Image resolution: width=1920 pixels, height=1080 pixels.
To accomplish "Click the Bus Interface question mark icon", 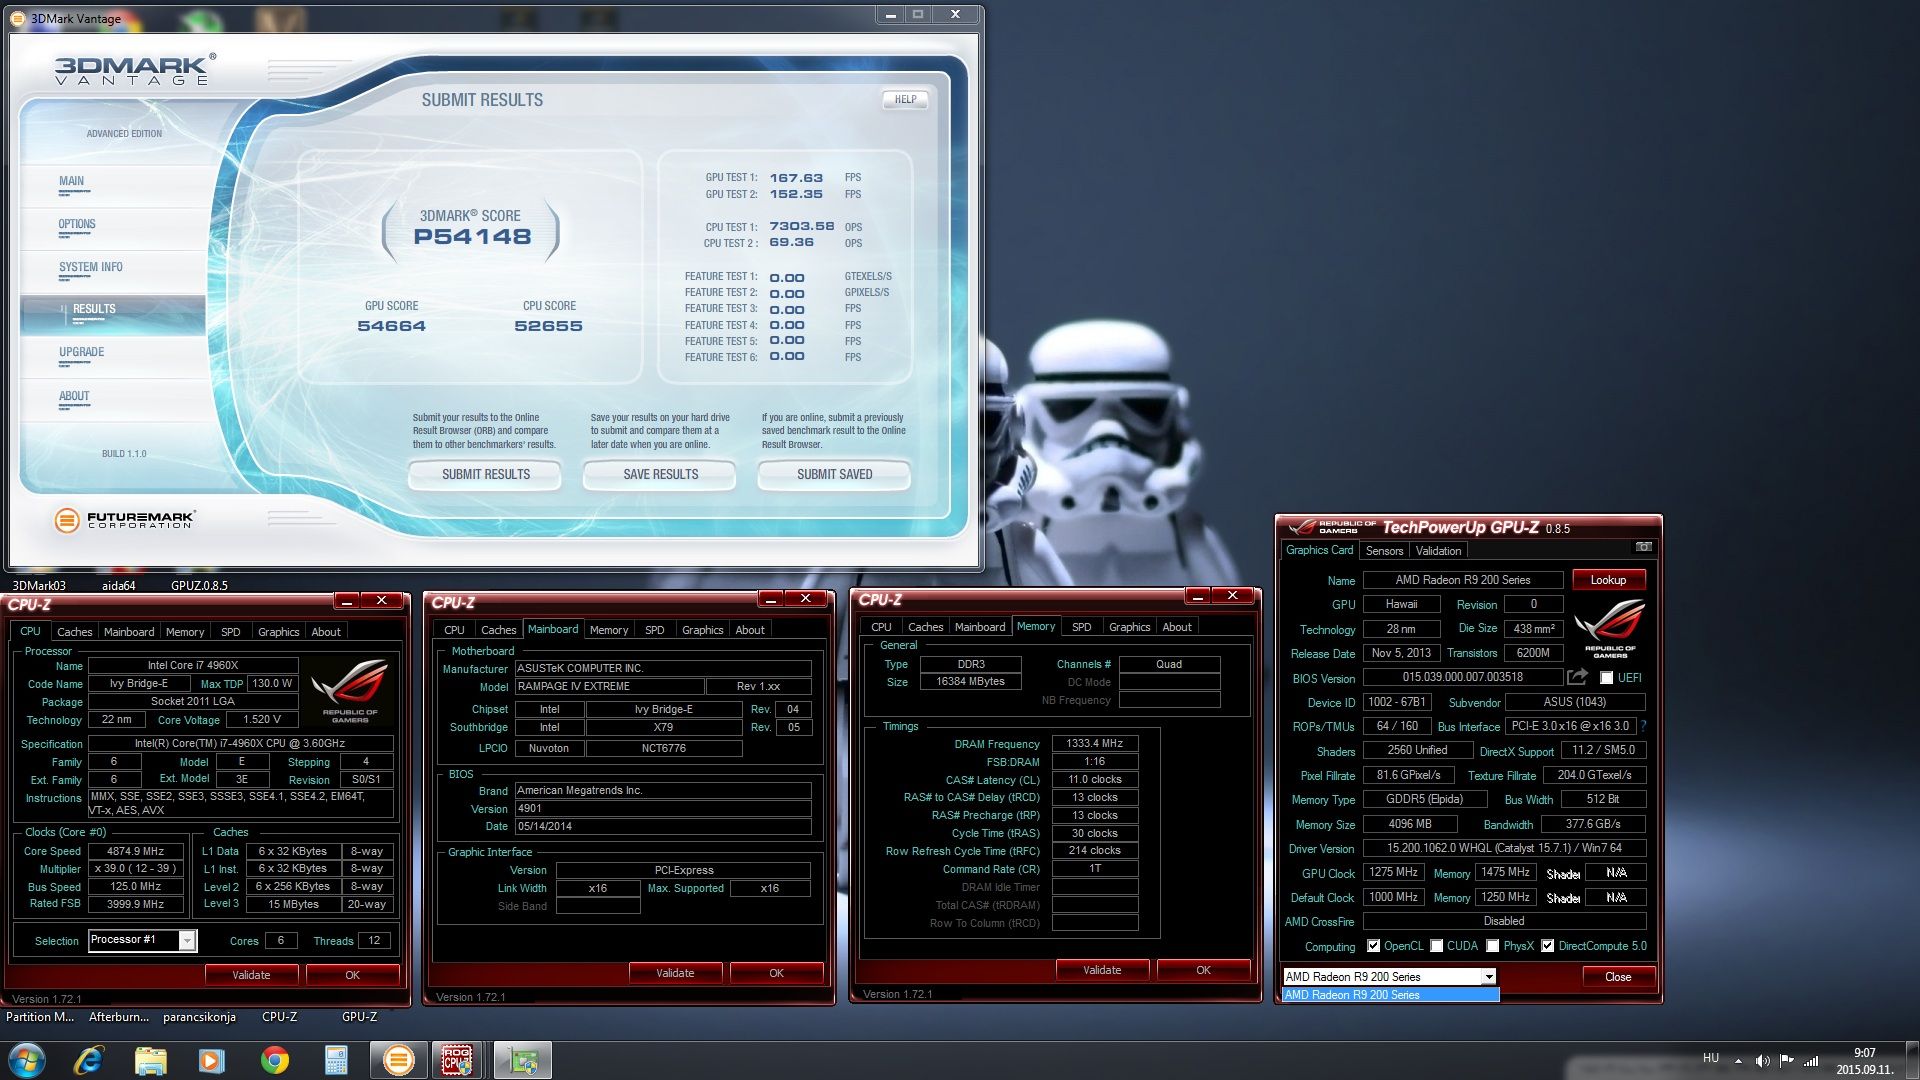I will point(1643,726).
